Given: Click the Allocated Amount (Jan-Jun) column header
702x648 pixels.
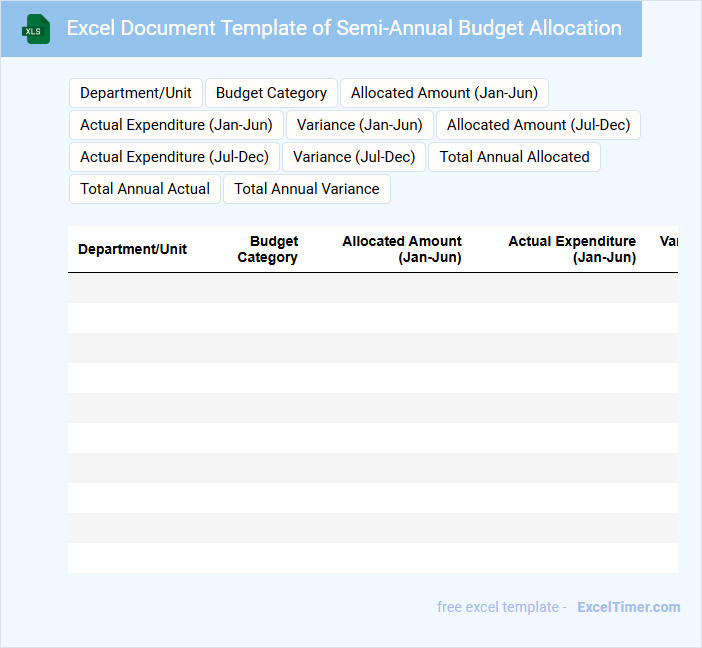Looking at the screenshot, I should (x=402, y=249).
